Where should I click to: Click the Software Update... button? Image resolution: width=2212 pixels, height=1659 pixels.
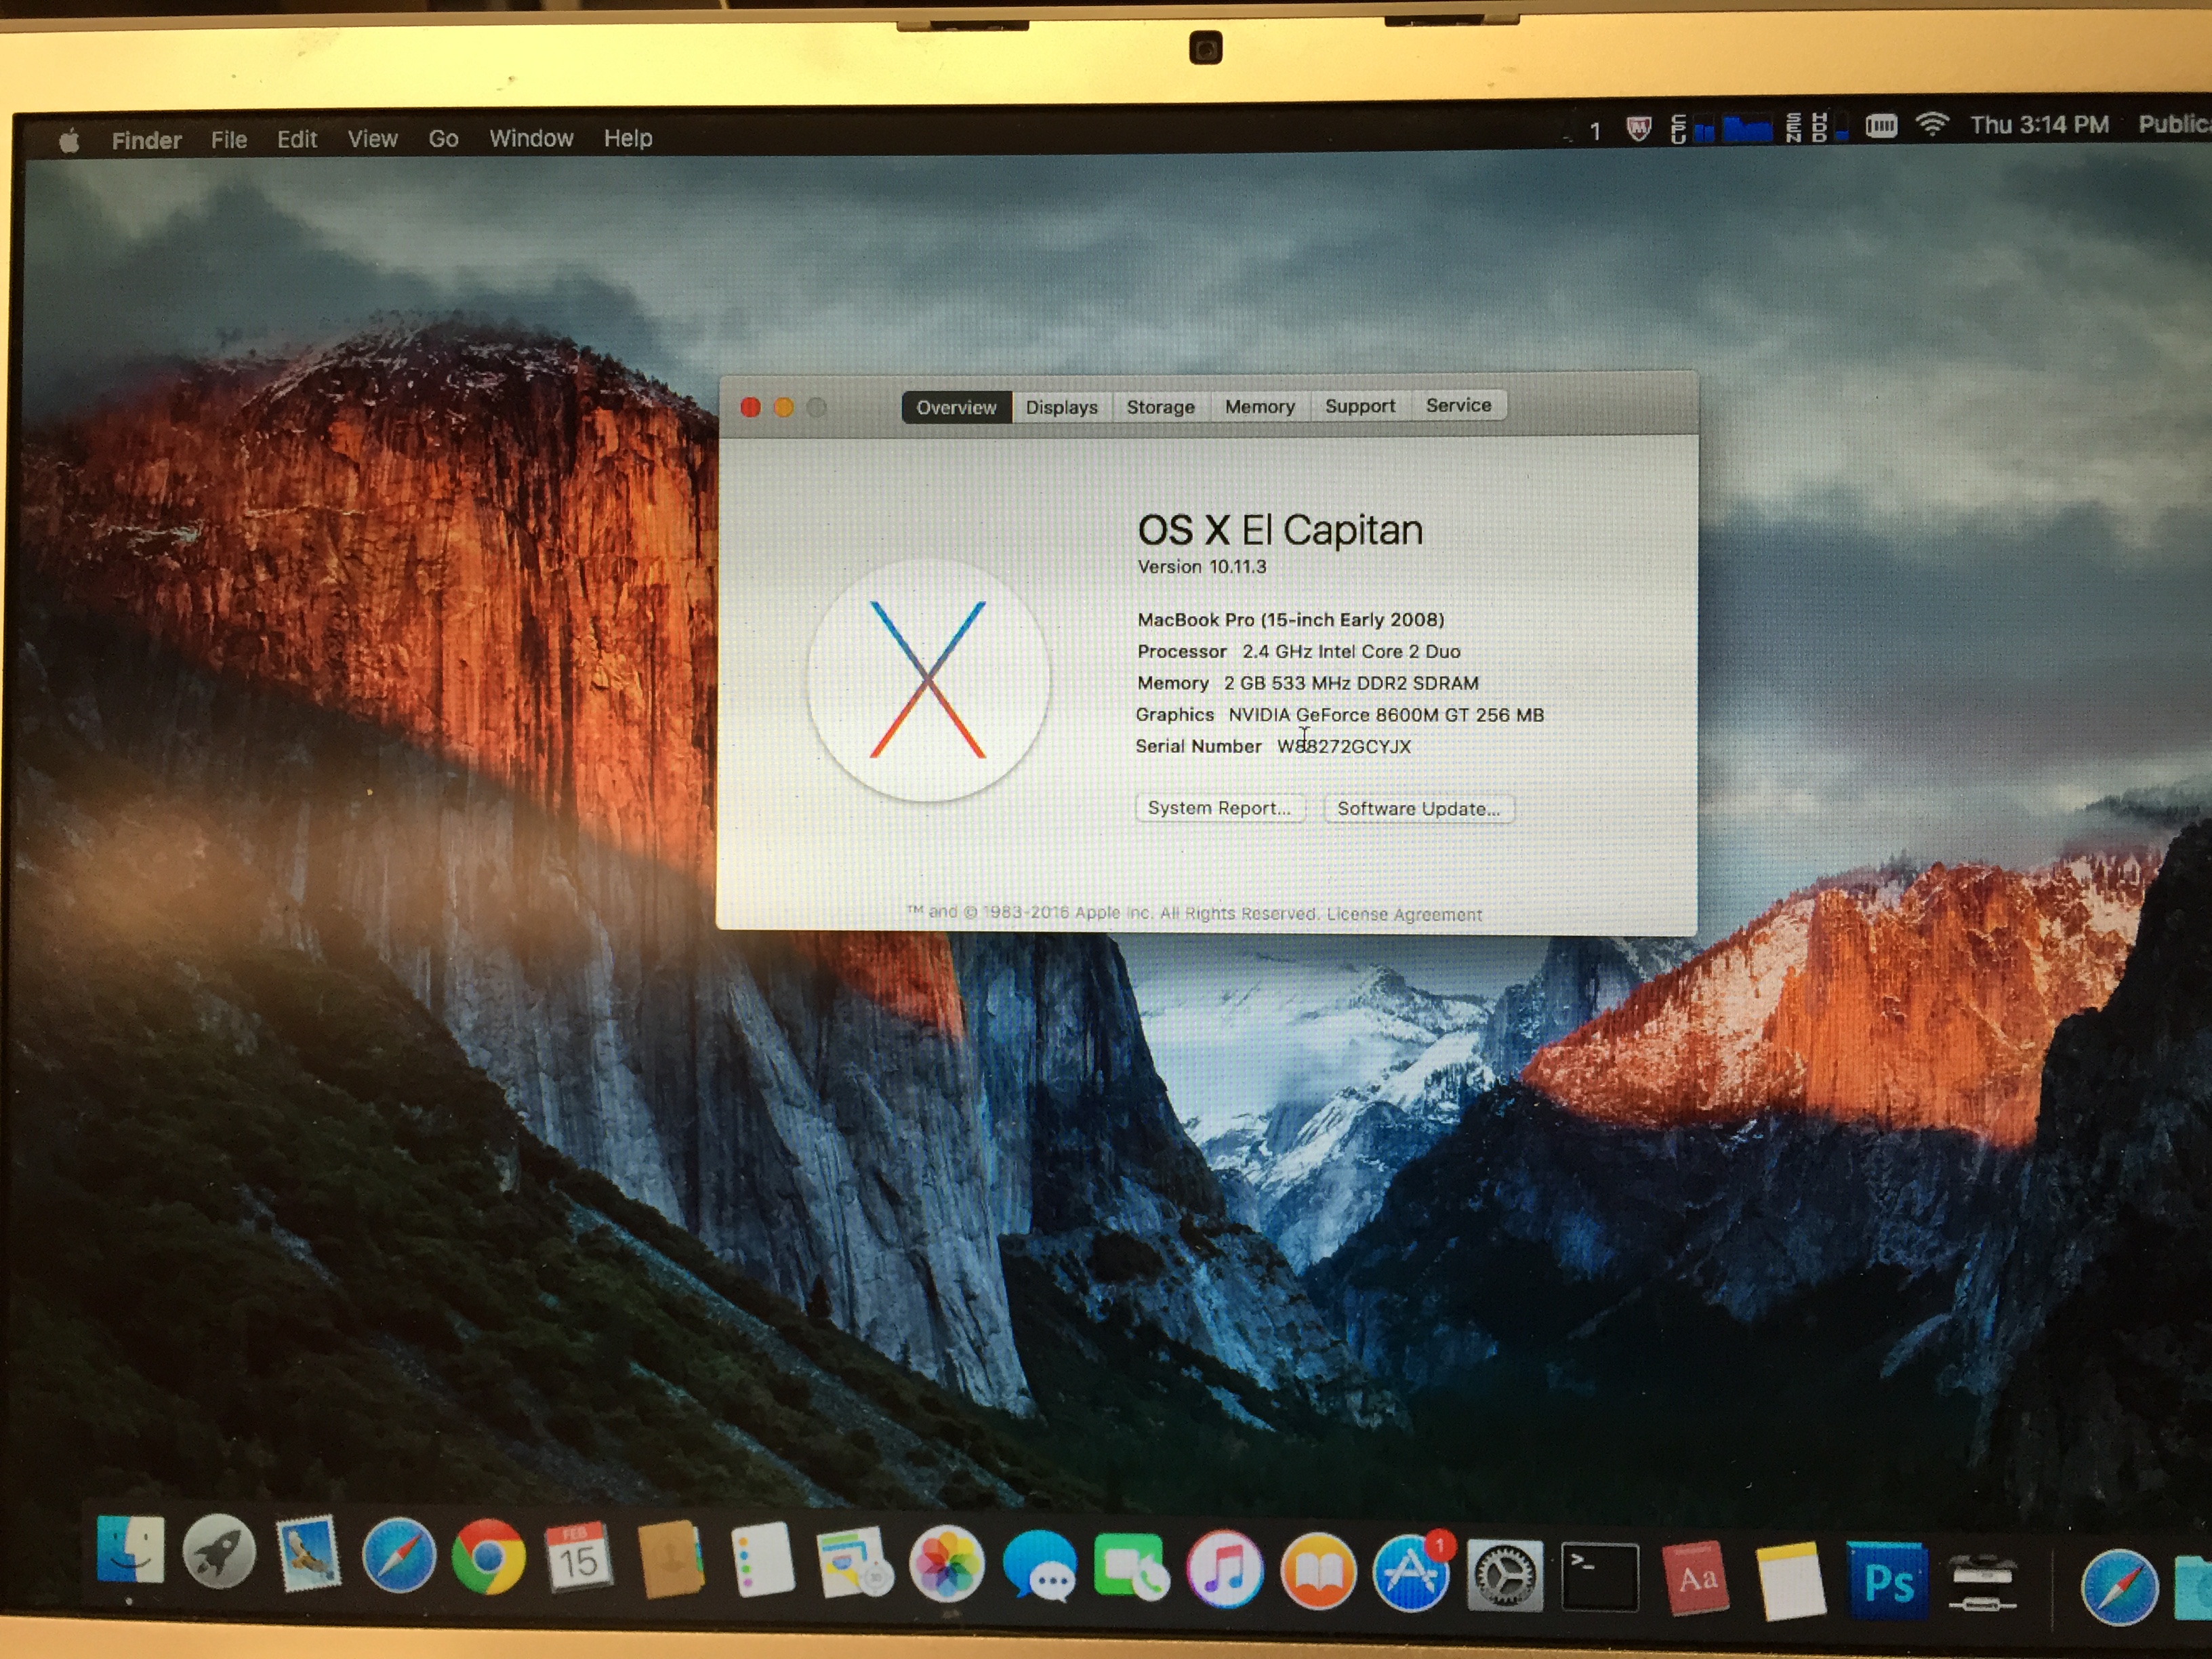click(x=1418, y=809)
